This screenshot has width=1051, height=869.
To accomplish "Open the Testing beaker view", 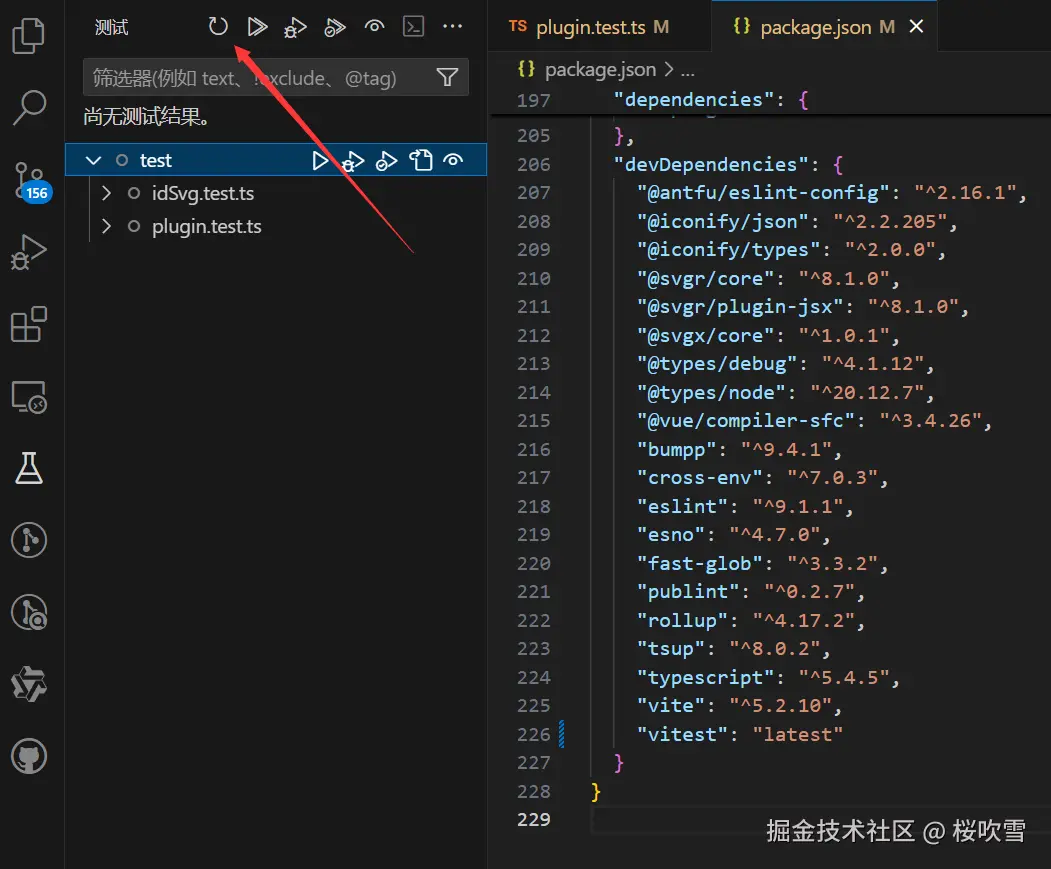I will pyautogui.click(x=29, y=468).
